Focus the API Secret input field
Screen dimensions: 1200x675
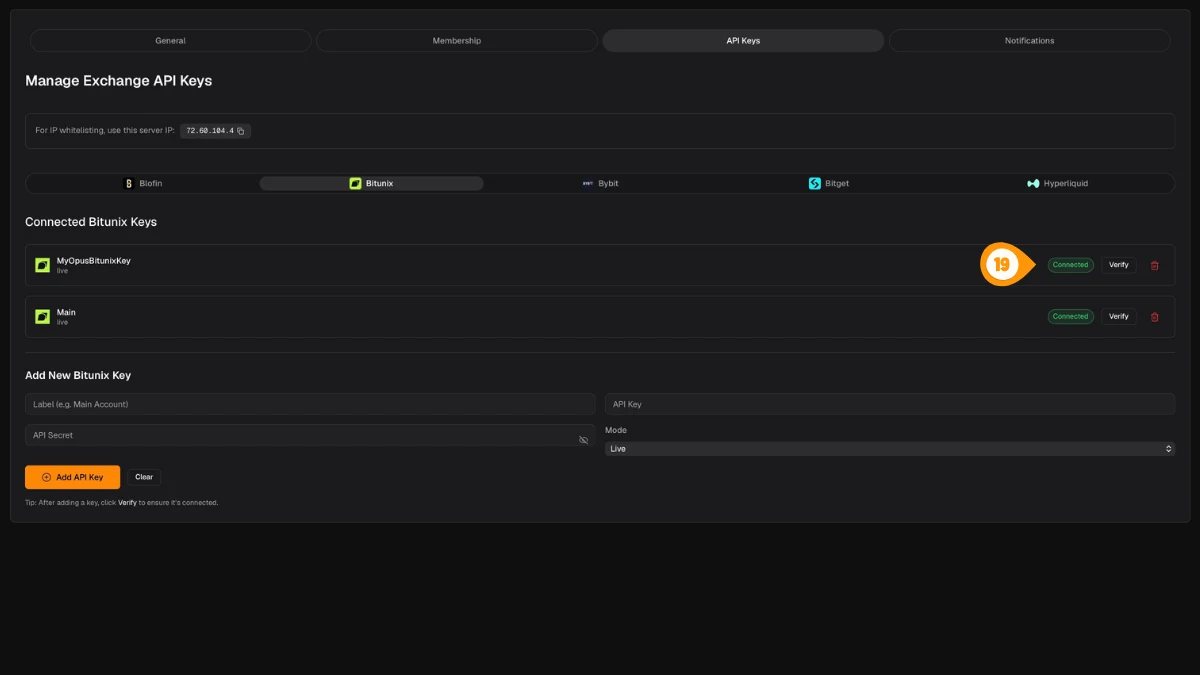[x=310, y=435]
